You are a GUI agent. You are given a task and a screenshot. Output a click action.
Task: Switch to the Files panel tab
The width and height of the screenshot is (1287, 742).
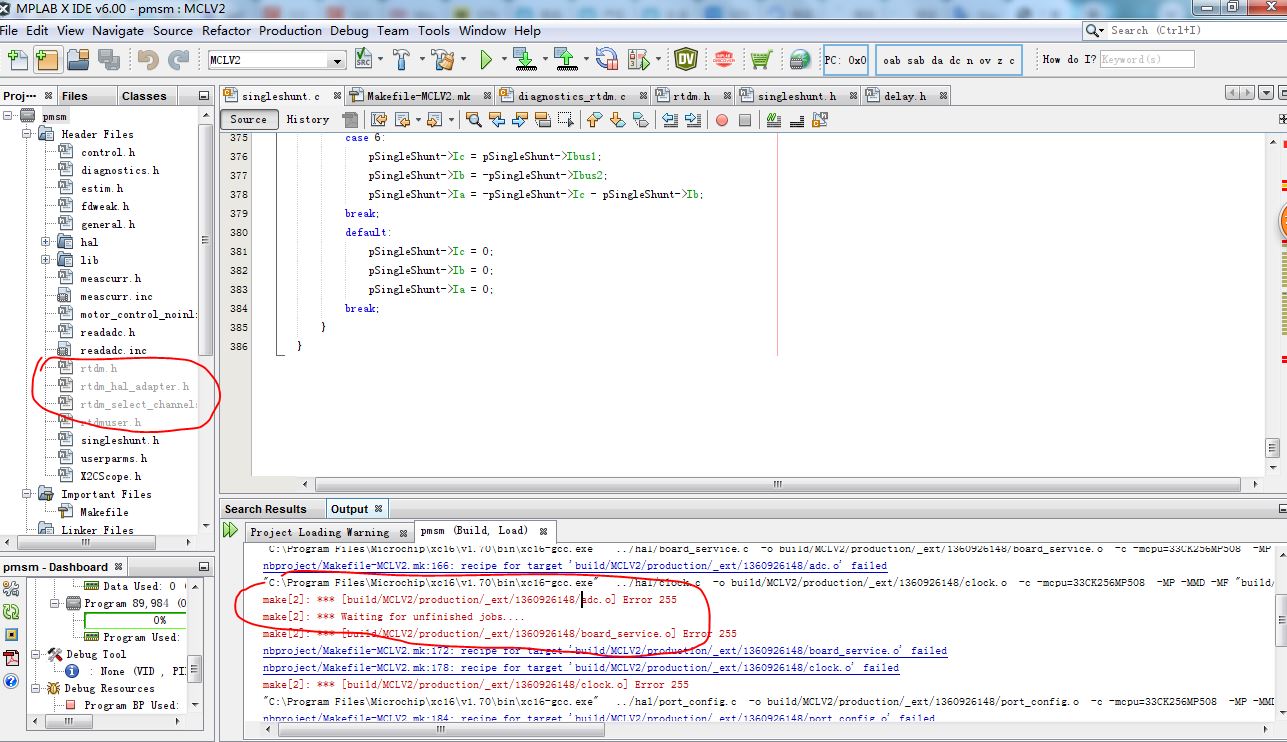pos(75,96)
